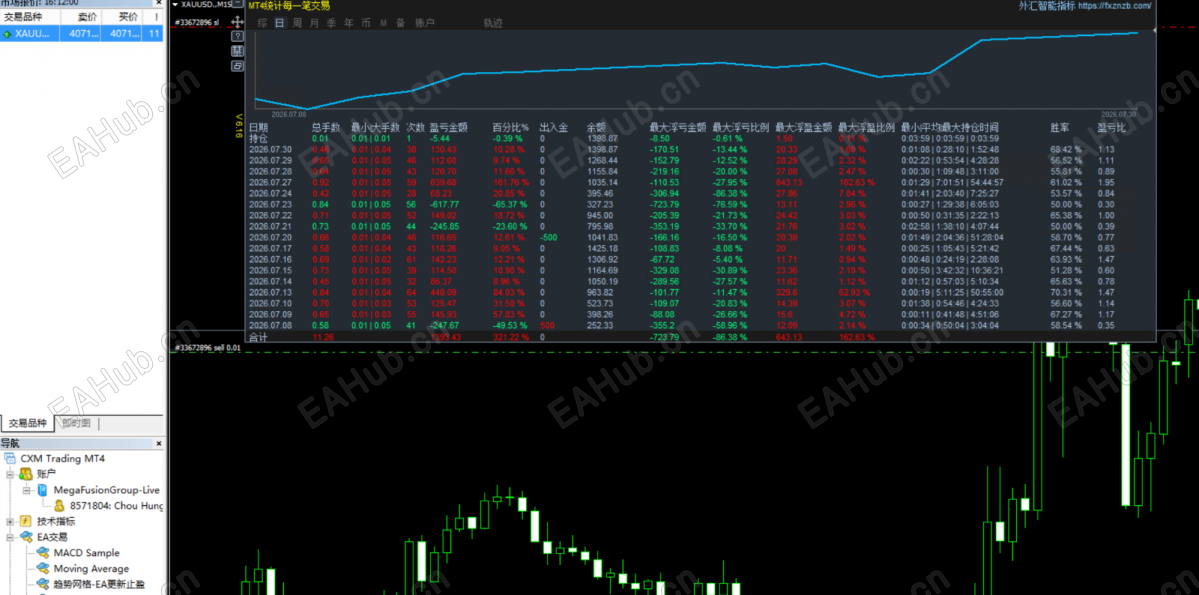Open the 轨迹 trajectory tab
The width and height of the screenshot is (1199, 595).
[493, 23]
